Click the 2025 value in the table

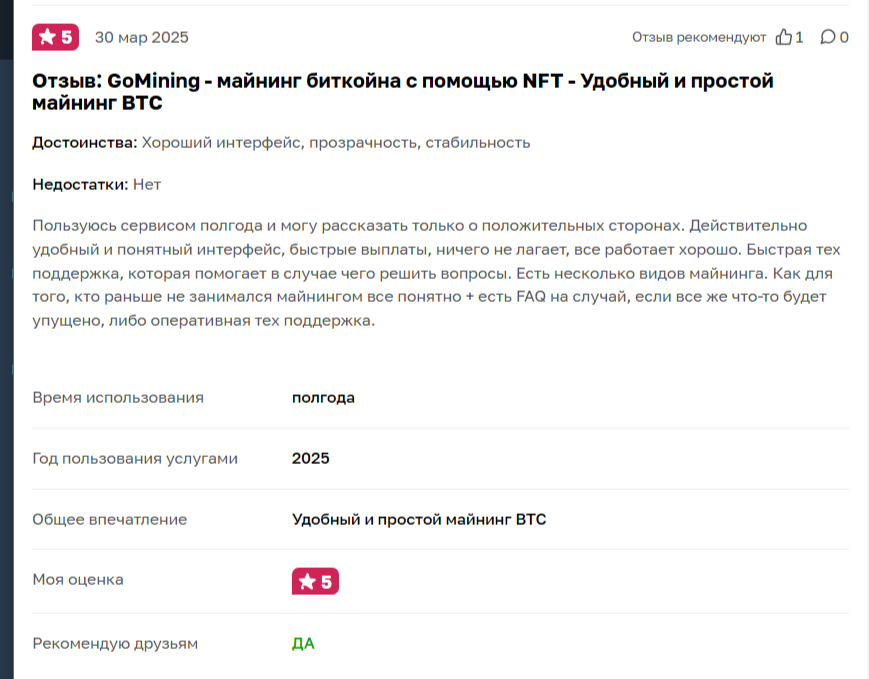(x=310, y=458)
